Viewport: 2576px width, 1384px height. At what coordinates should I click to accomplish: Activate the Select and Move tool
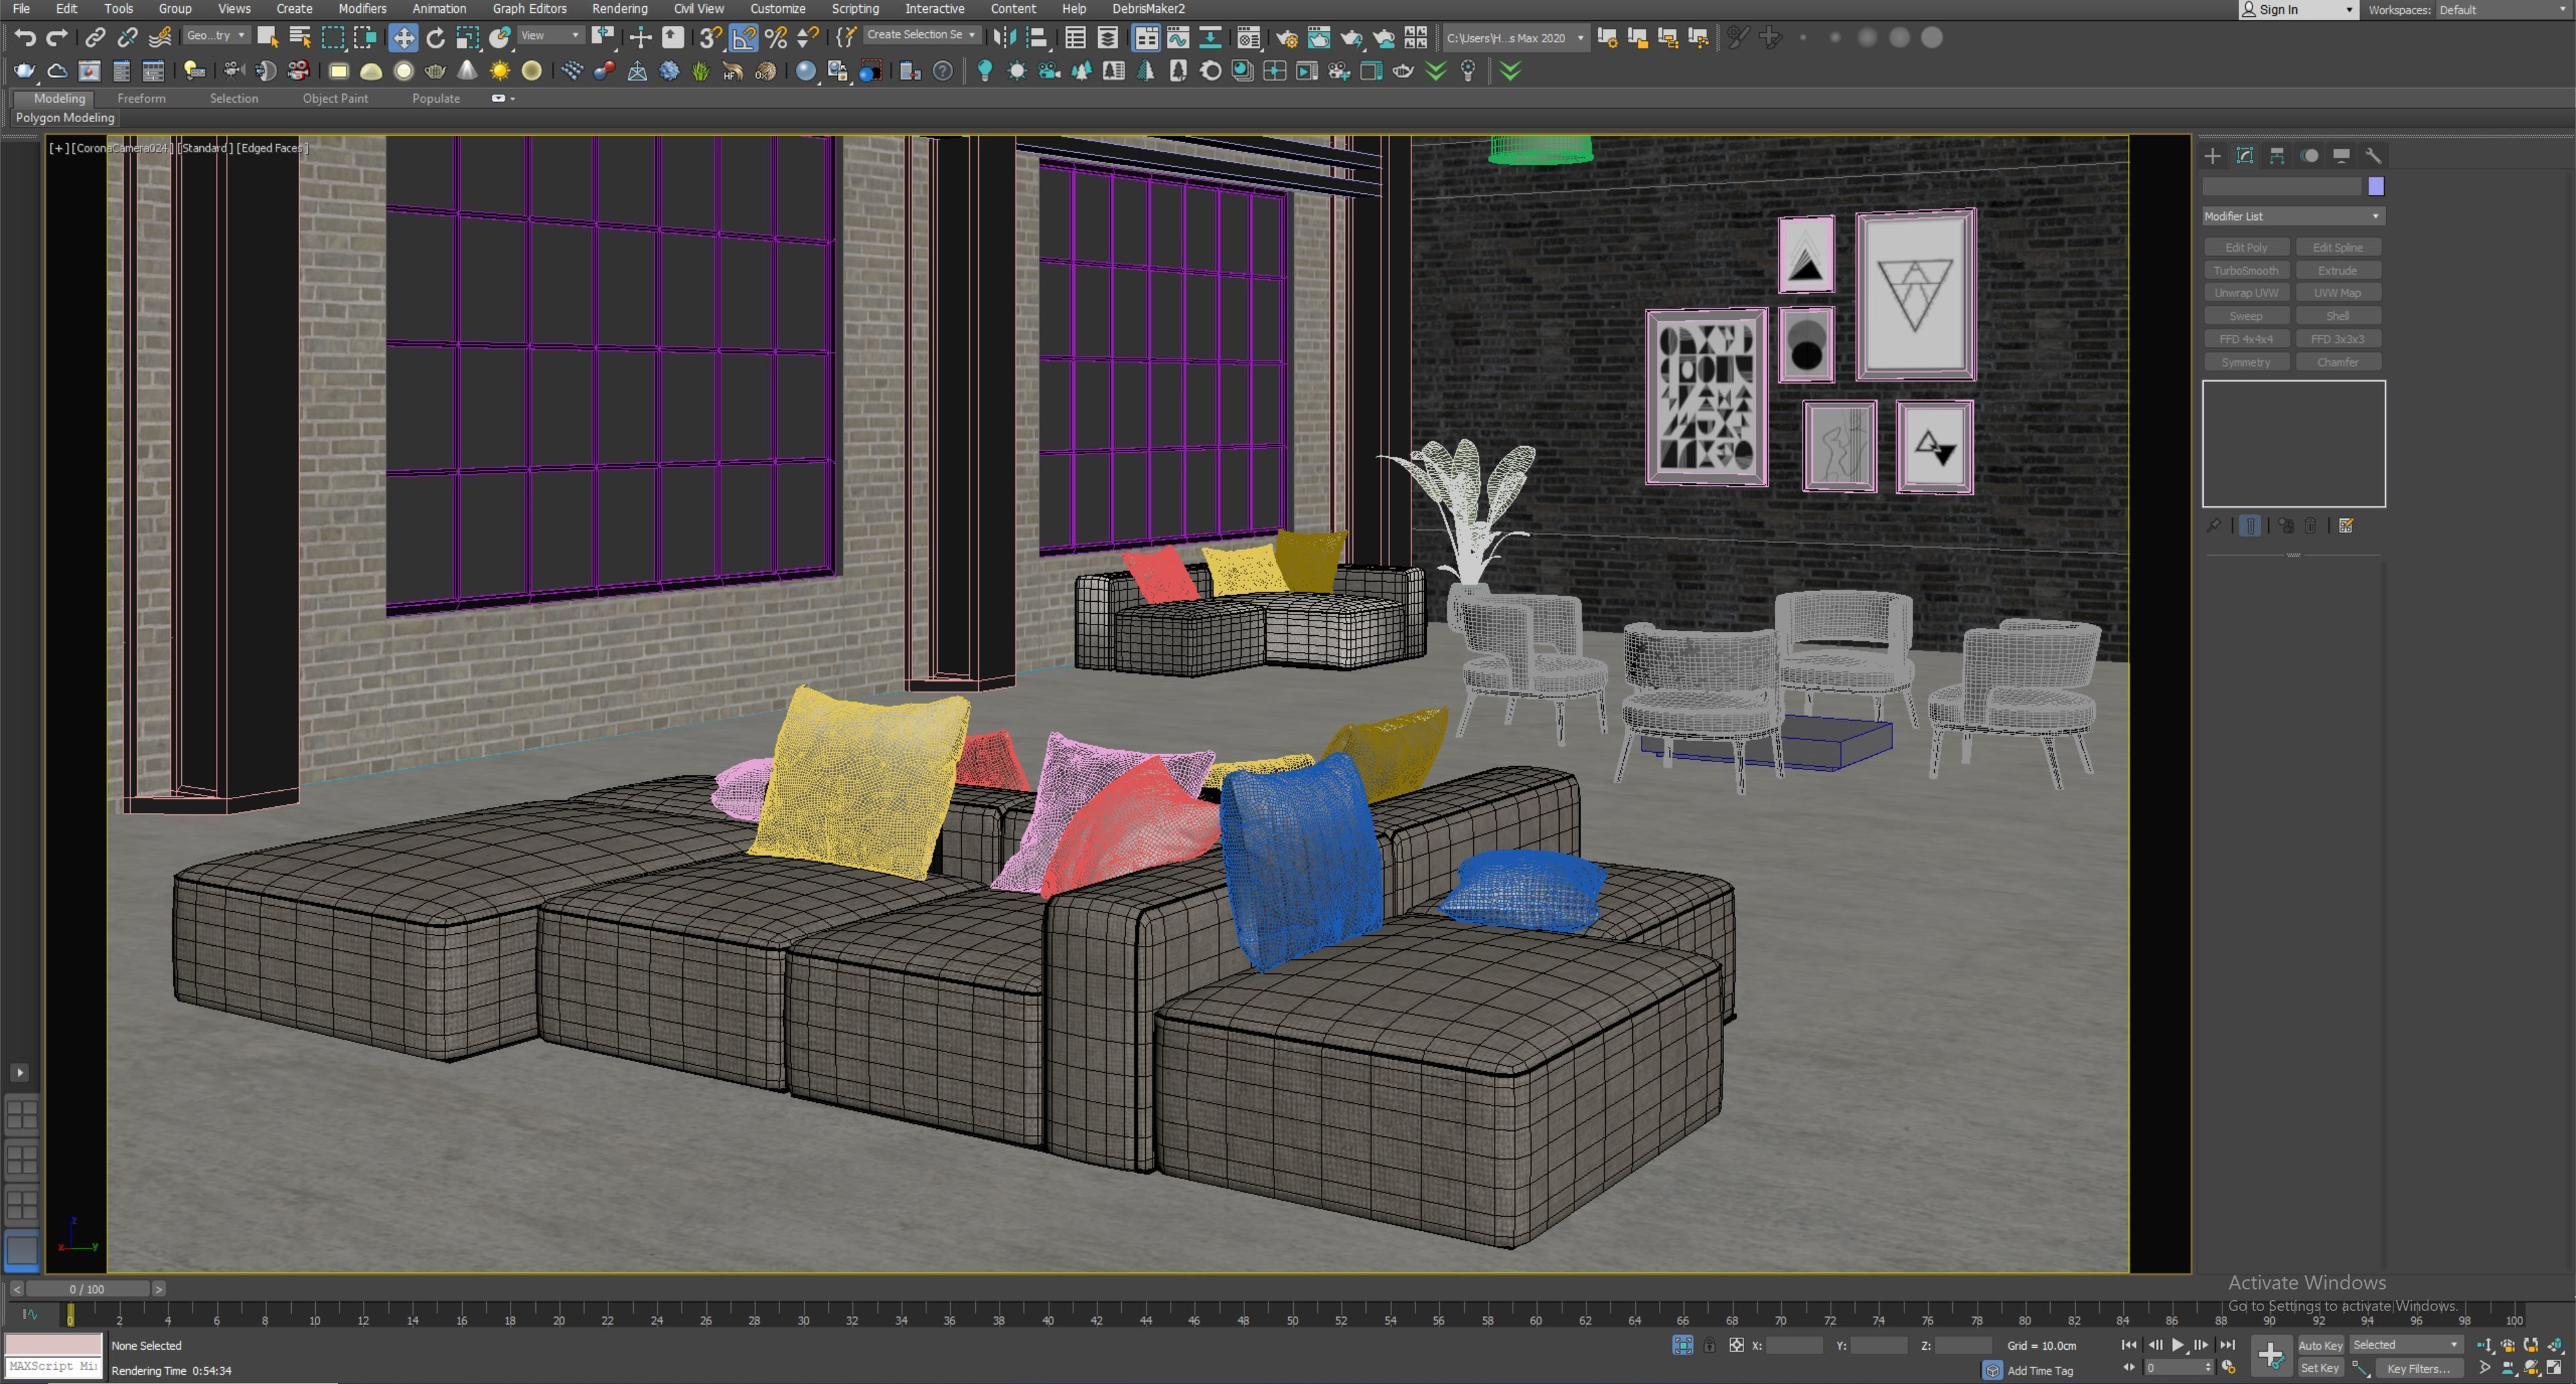[x=403, y=38]
